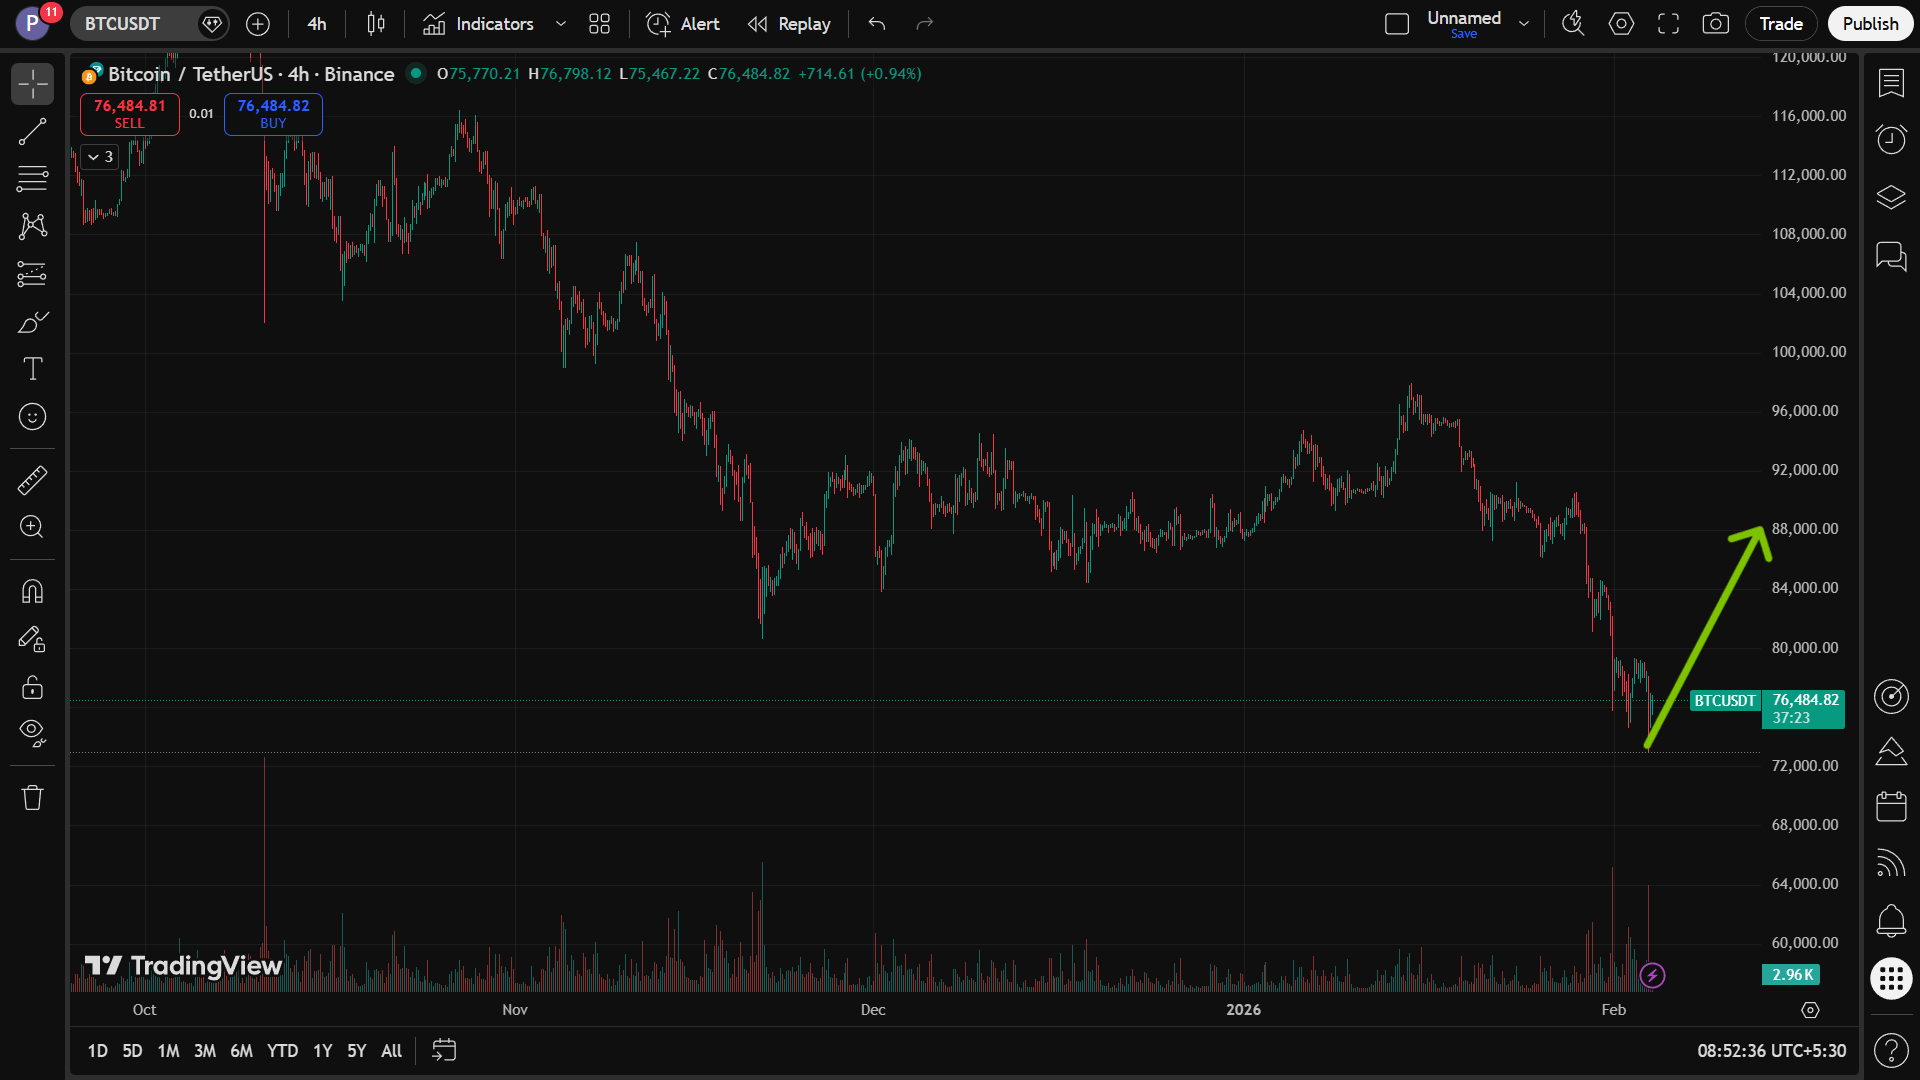Select the trend line drawing tool
1920x1080 pixels.
(x=32, y=131)
